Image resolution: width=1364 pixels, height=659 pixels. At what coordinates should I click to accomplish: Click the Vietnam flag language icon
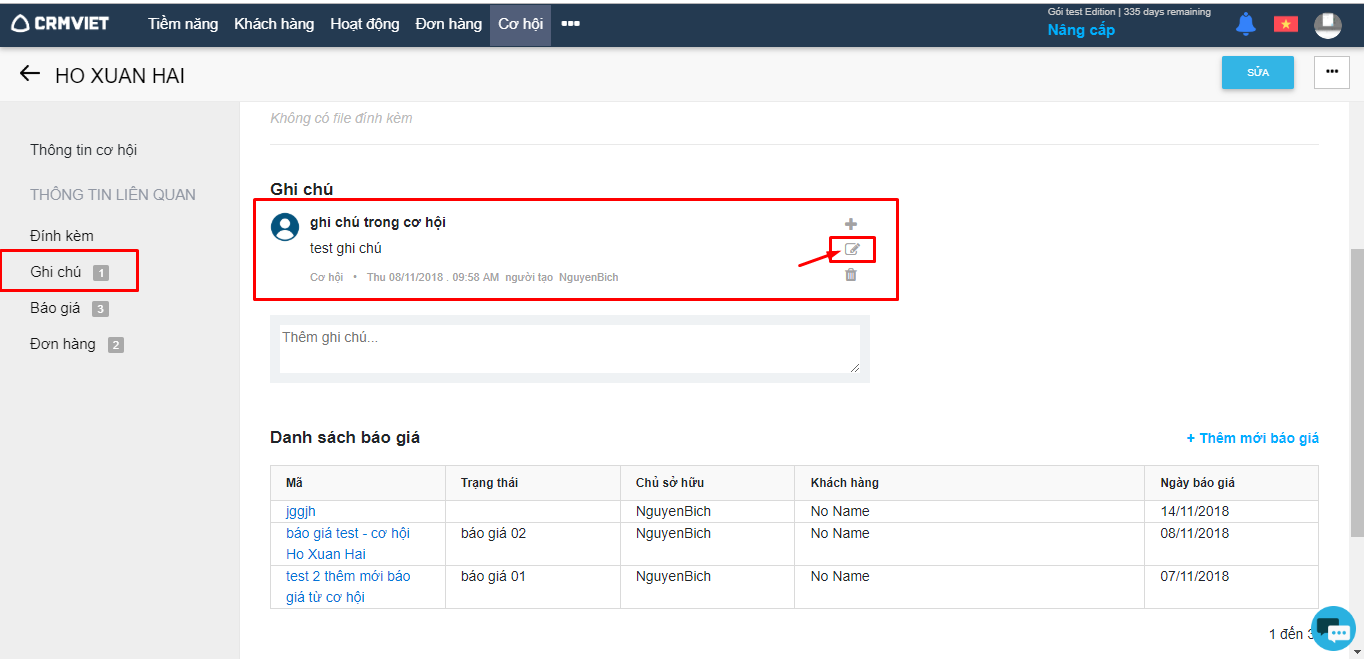tap(1285, 24)
